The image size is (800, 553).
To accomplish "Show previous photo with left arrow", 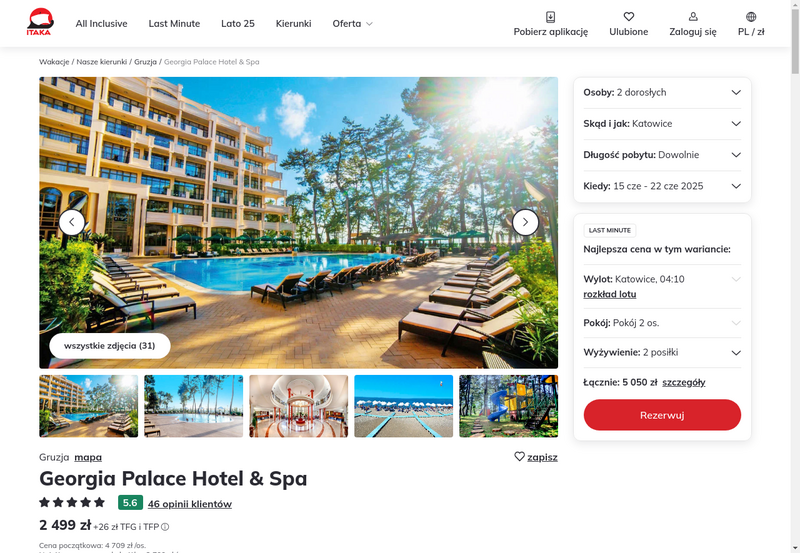I will [72, 222].
